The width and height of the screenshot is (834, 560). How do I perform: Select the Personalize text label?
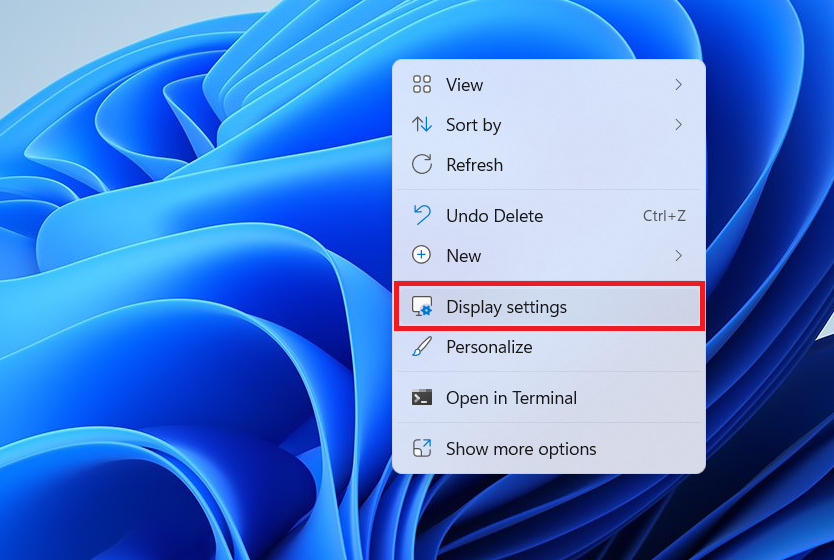pyautogui.click(x=489, y=347)
